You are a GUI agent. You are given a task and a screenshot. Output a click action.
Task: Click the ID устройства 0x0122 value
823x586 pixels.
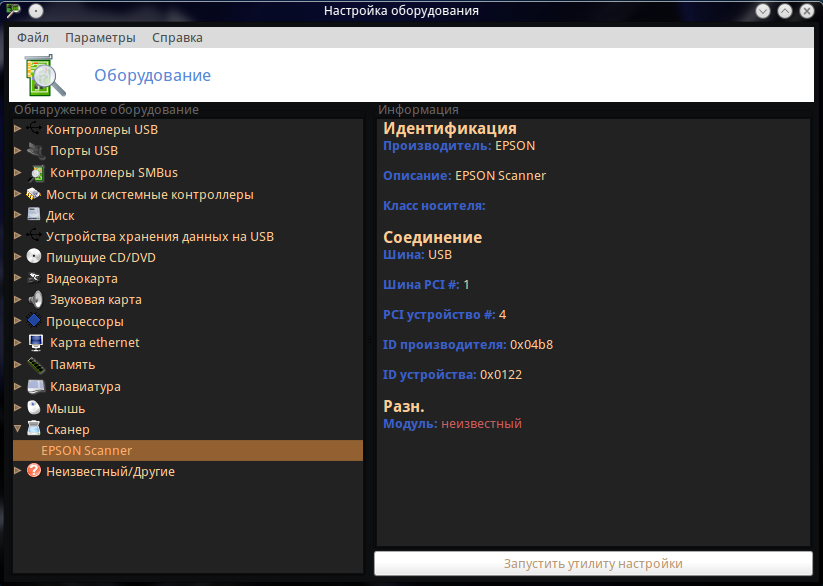[x=501, y=375]
